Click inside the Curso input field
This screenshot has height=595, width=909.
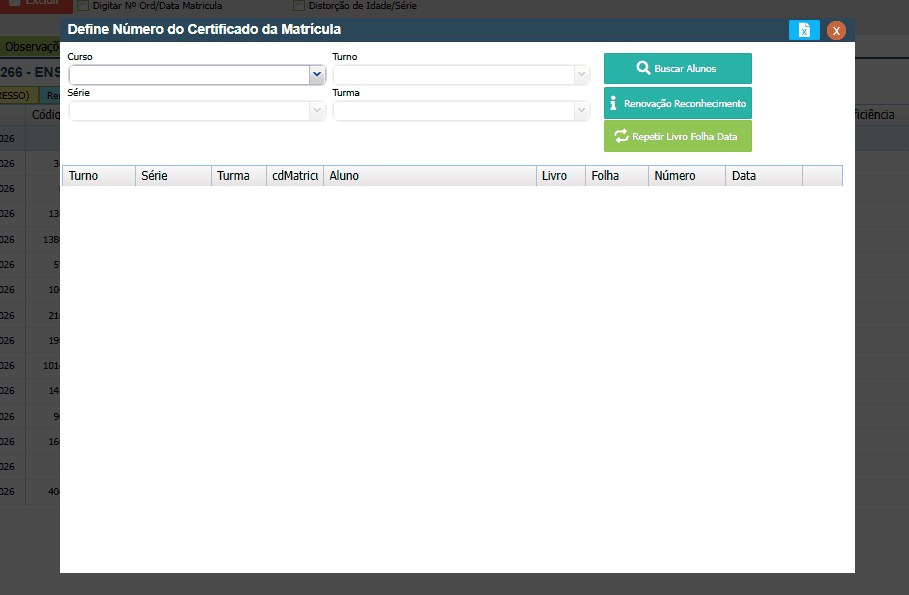[190, 74]
